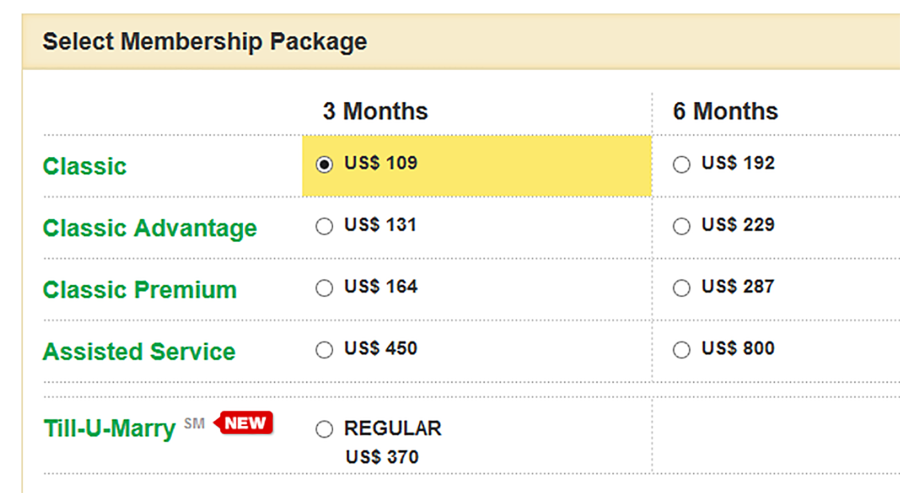The width and height of the screenshot is (900, 493).
Task: Open the Till-U-Marry package link
Action: [109, 429]
